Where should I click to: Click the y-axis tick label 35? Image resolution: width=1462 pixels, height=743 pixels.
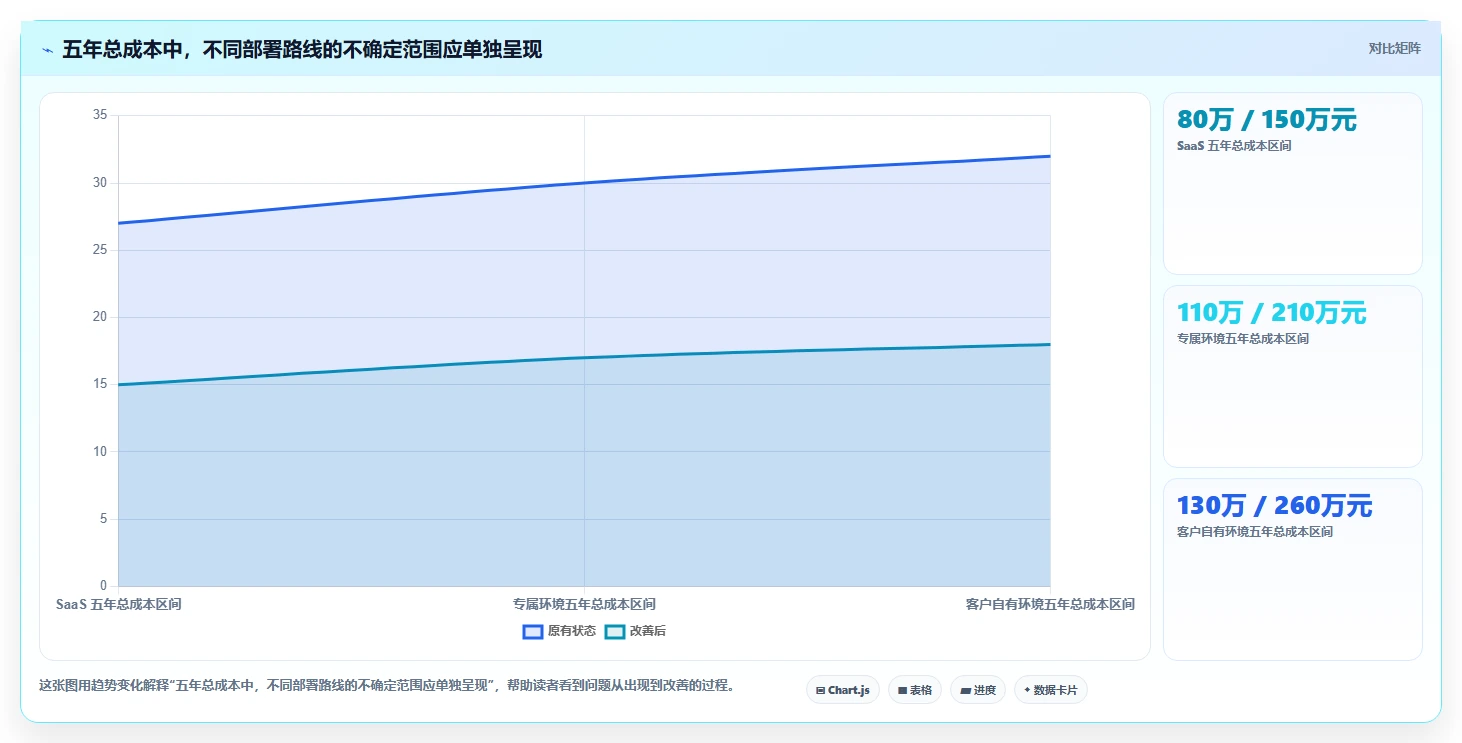click(x=99, y=115)
